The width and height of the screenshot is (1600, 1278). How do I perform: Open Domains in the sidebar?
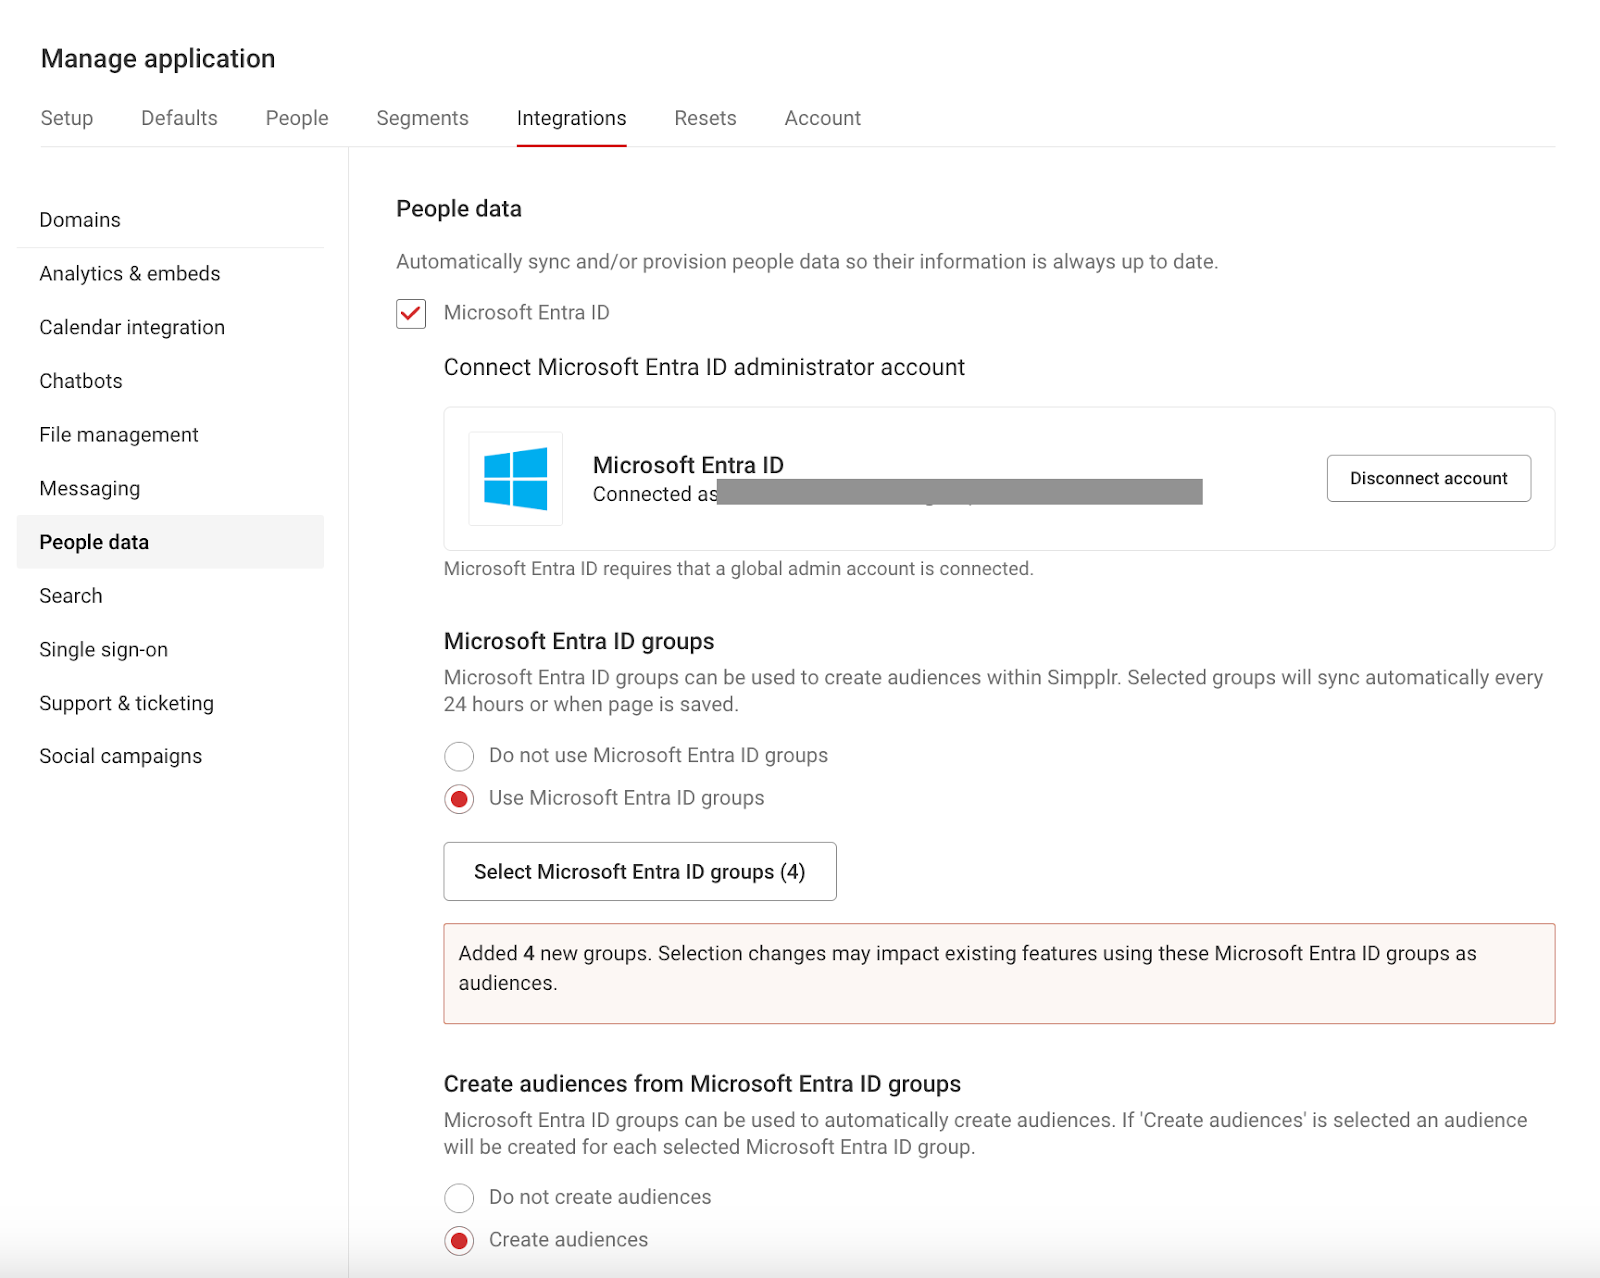pos(170,220)
